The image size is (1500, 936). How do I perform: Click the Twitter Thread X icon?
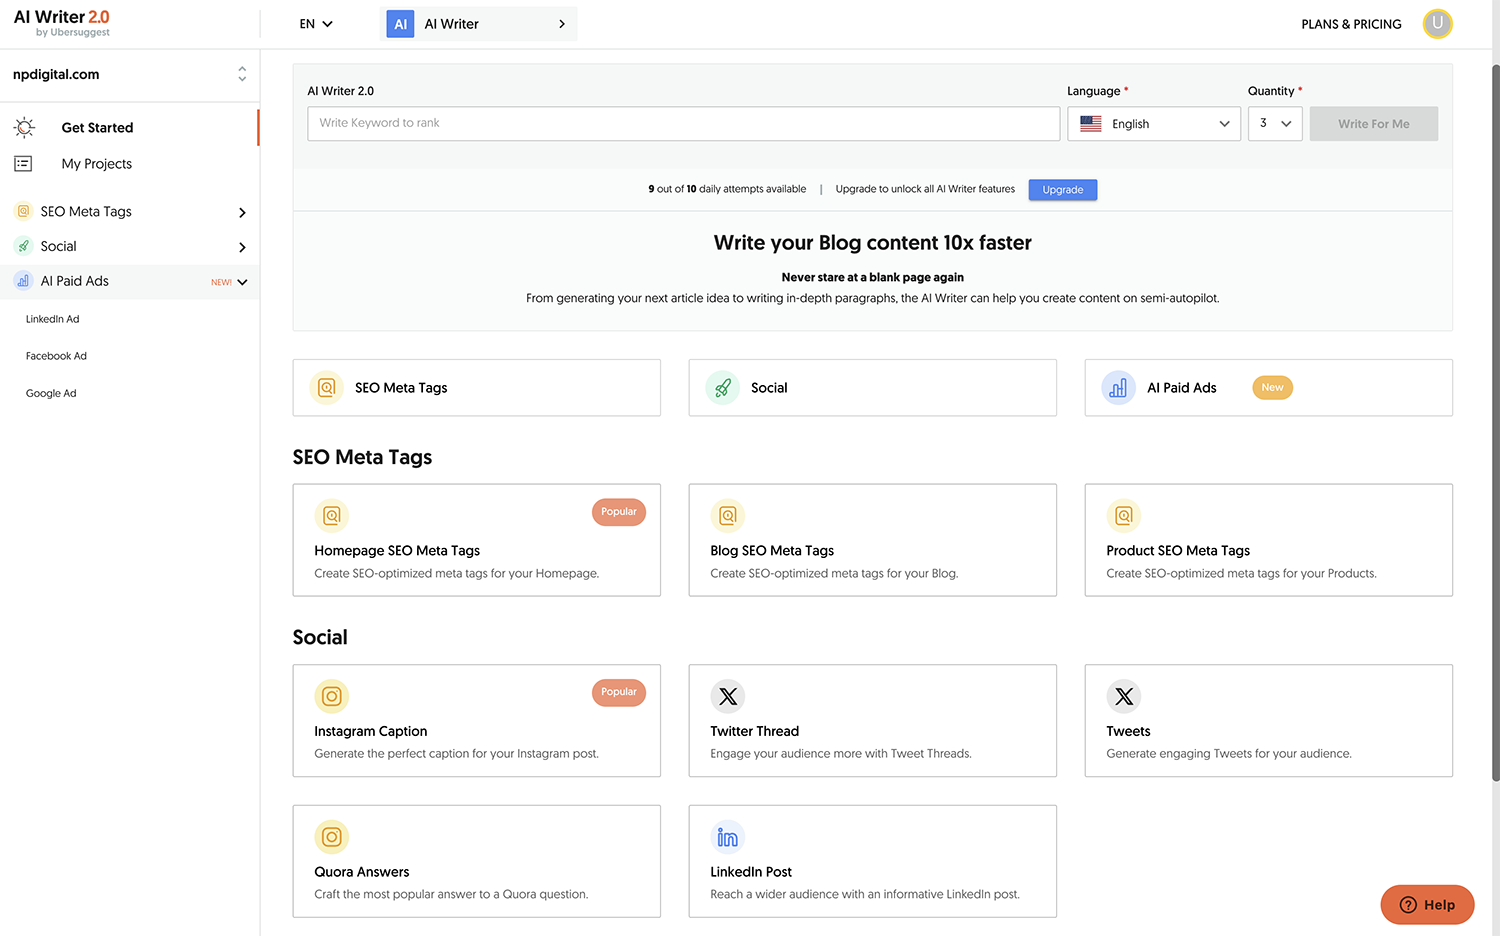tap(727, 696)
